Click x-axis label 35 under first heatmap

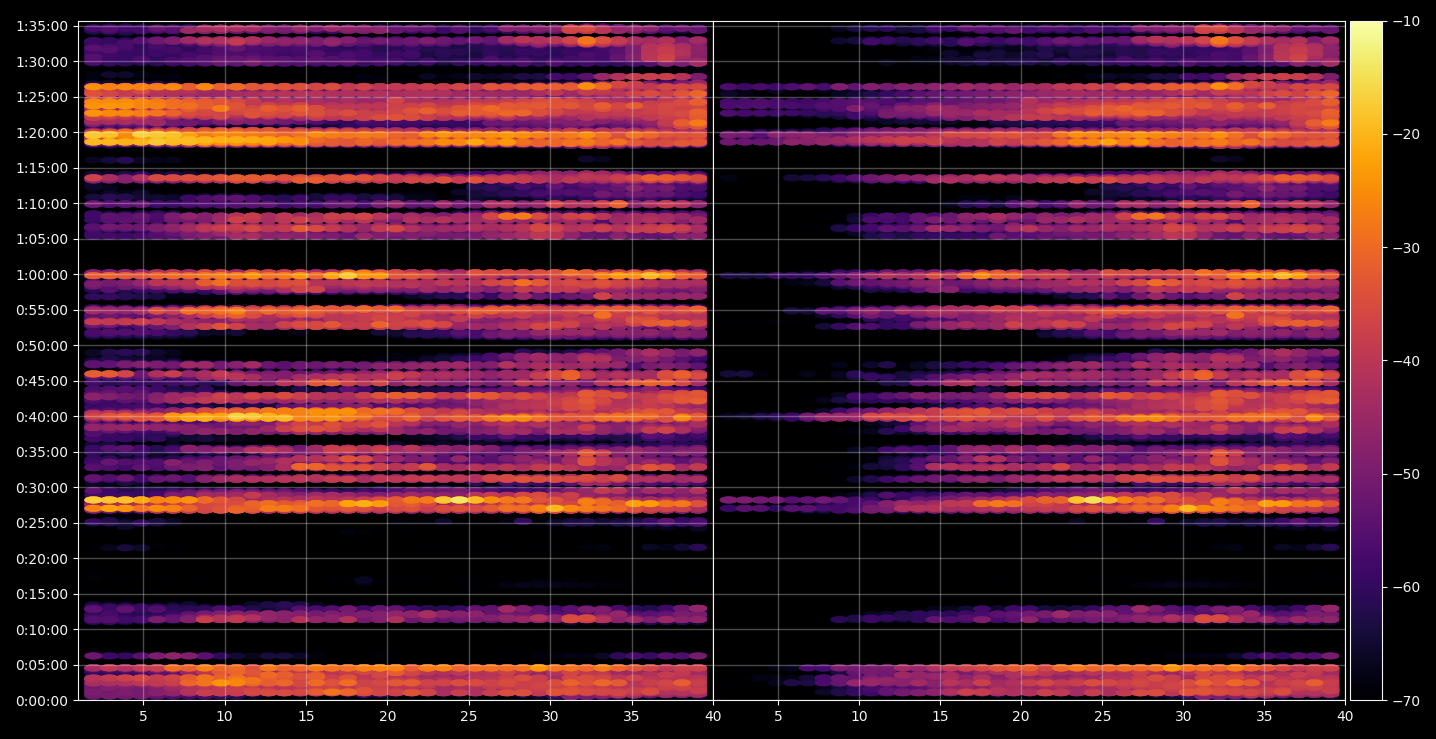pos(632,716)
